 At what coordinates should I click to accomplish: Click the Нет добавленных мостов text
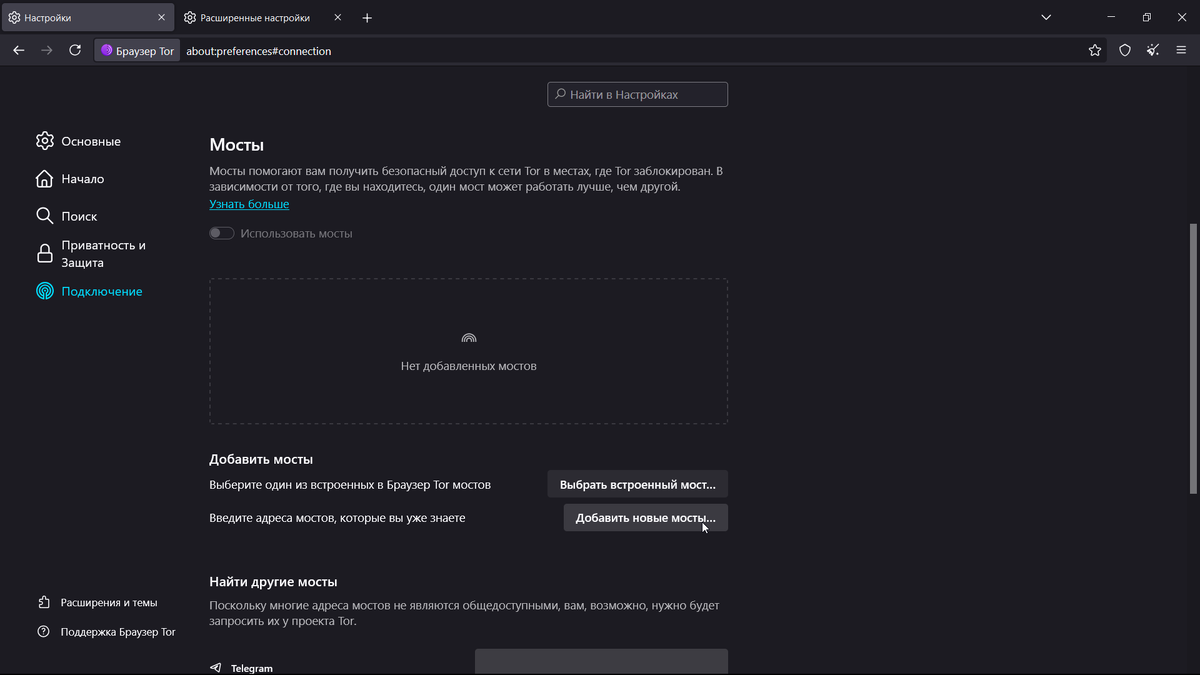pos(469,366)
